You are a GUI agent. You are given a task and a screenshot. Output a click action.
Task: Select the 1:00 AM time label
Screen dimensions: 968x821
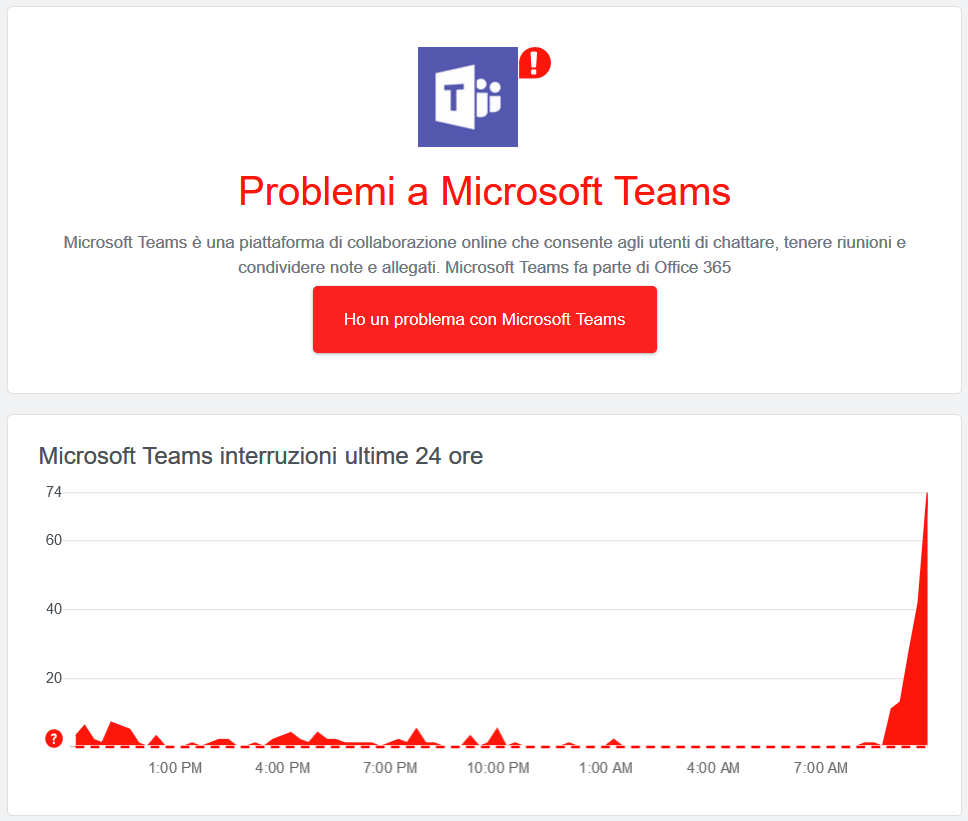coord(605,768)
